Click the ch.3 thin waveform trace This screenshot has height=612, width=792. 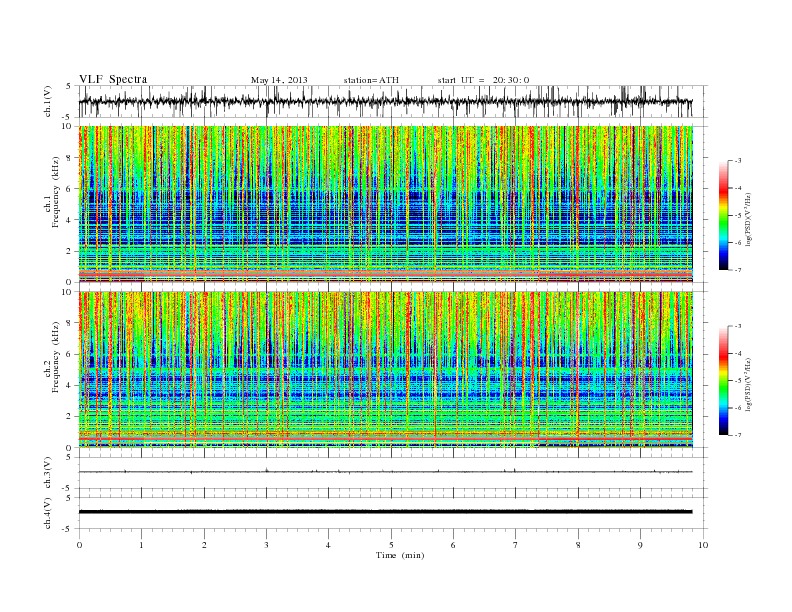385,472
